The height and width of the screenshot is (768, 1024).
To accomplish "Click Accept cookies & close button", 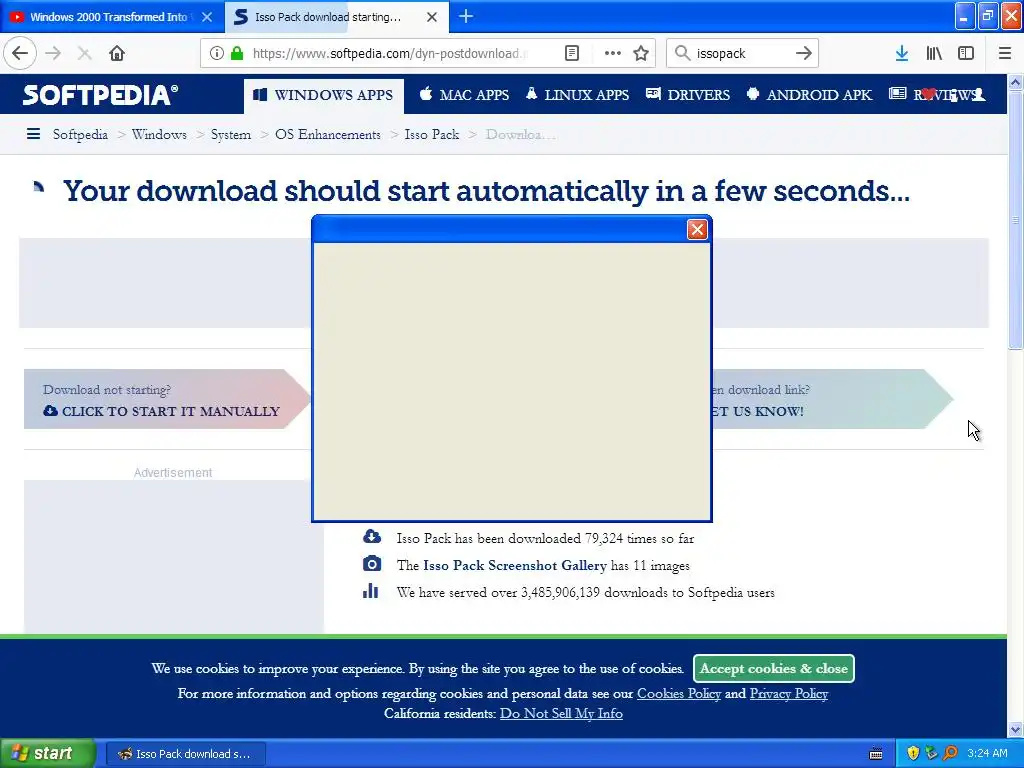I will tap(774, 668).
